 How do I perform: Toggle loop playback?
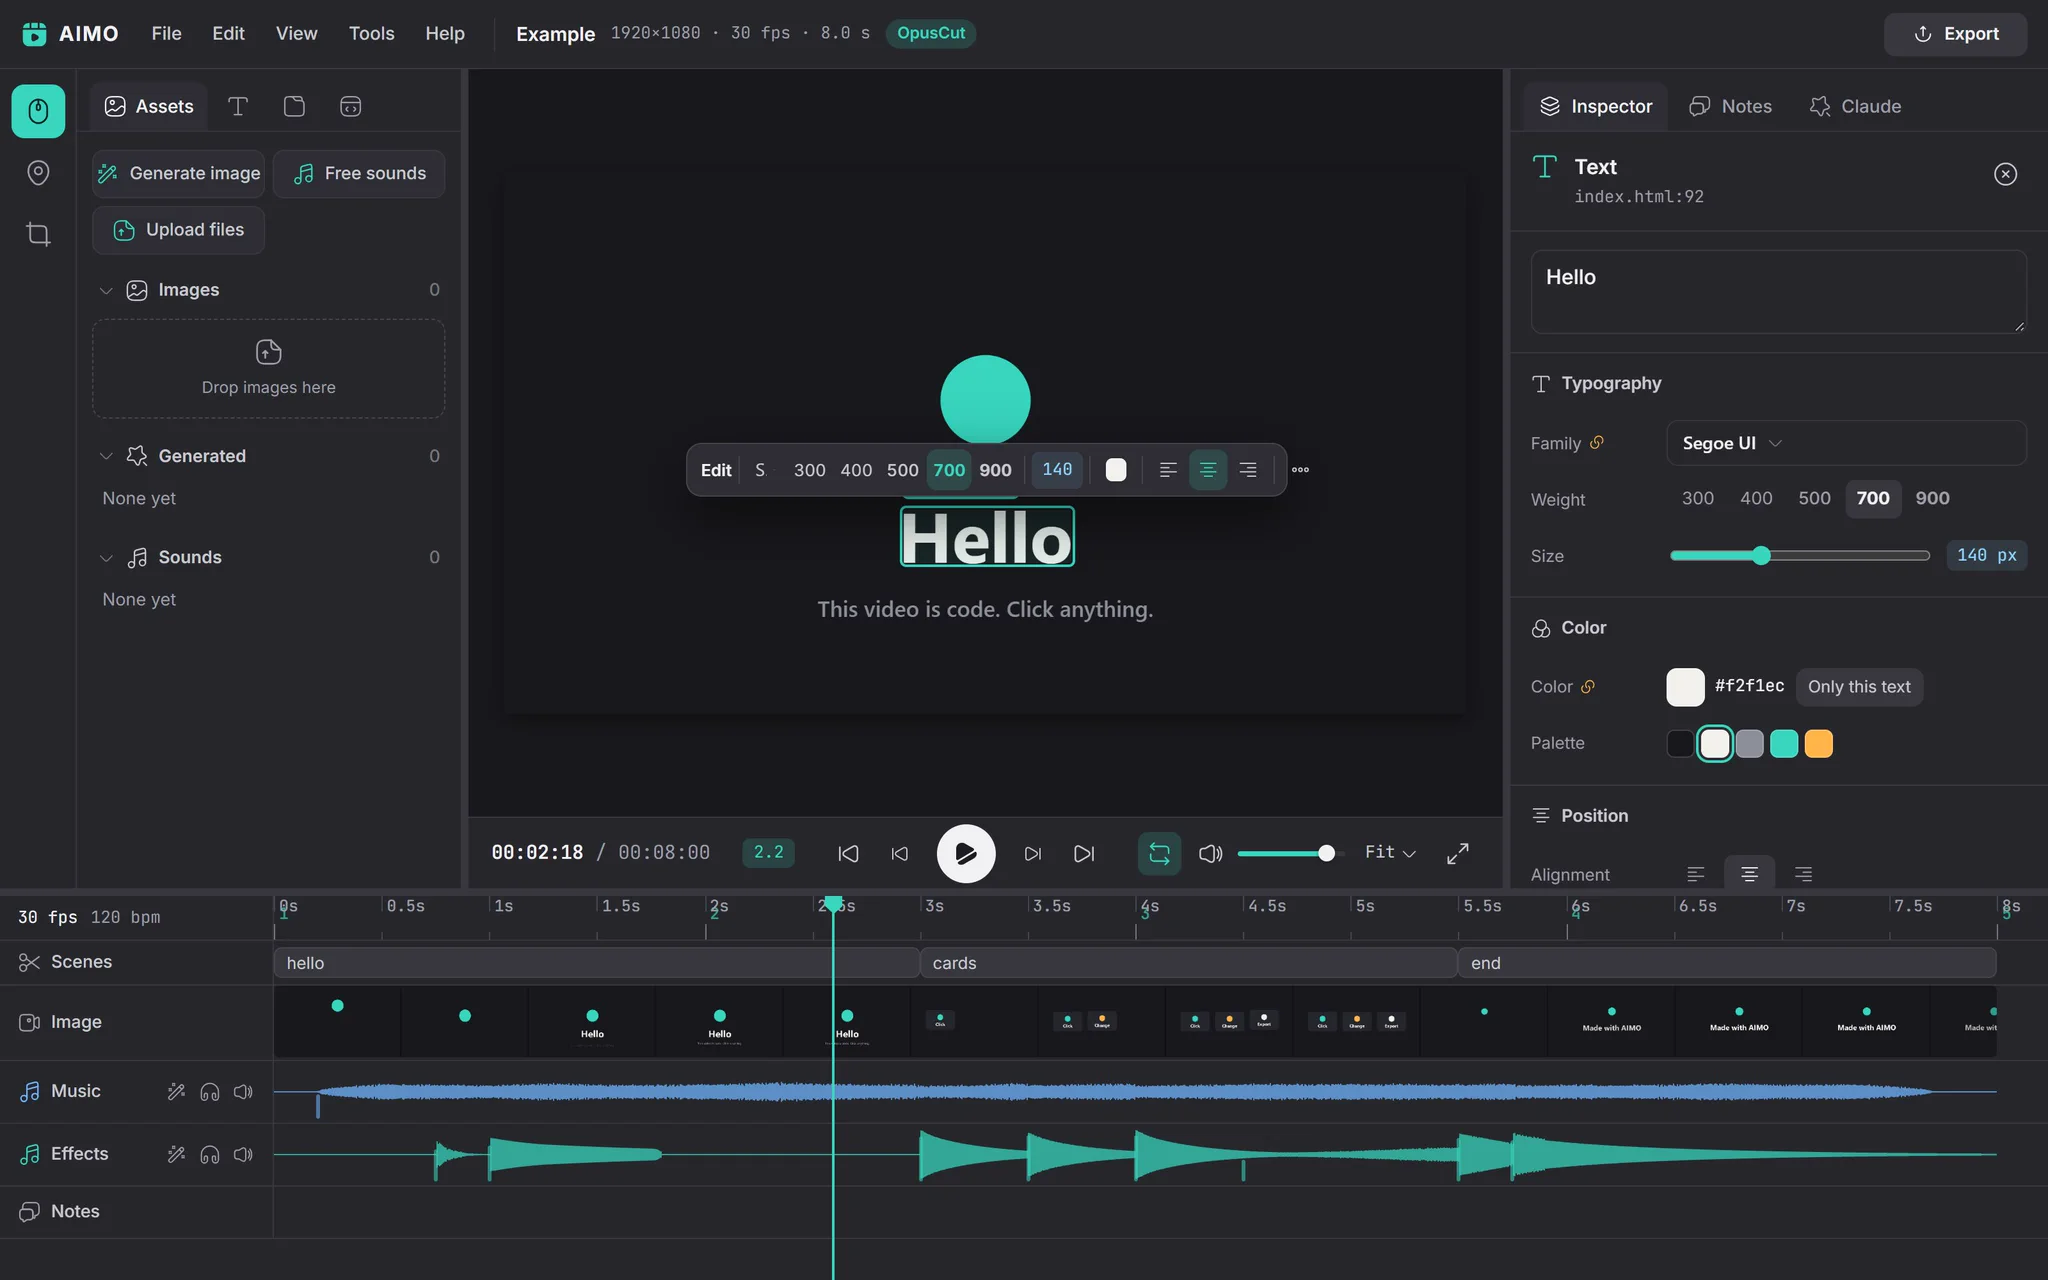1159,853
